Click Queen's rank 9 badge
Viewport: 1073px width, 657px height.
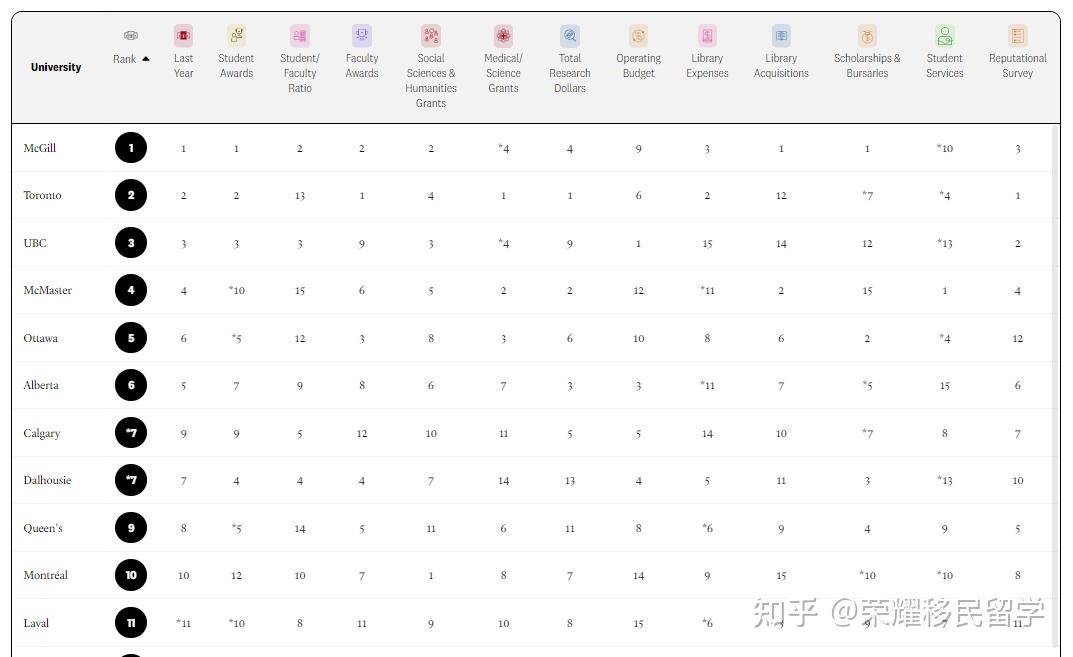tap(131, 528)
